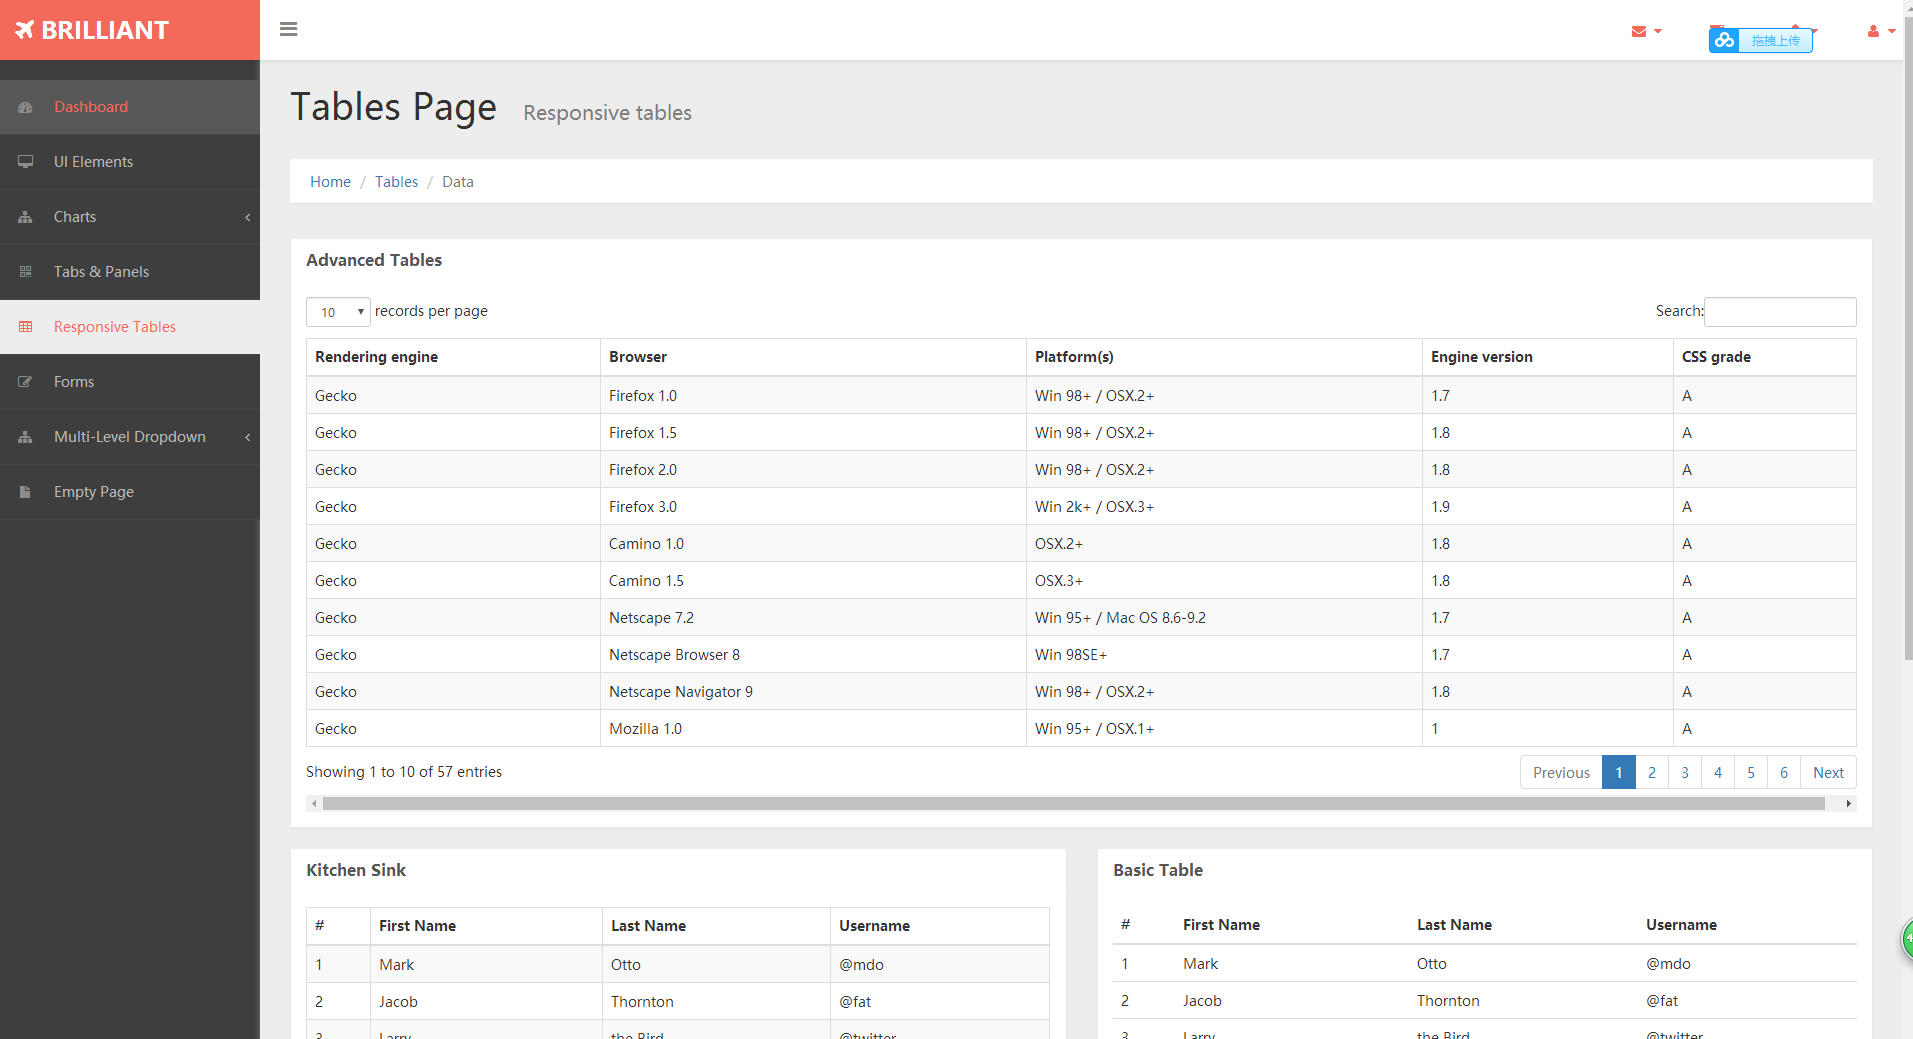Image resolution: width=1913 pixels, height=1039 pixels.
Task: Sort by Browser column header
Action: (813, 357)
